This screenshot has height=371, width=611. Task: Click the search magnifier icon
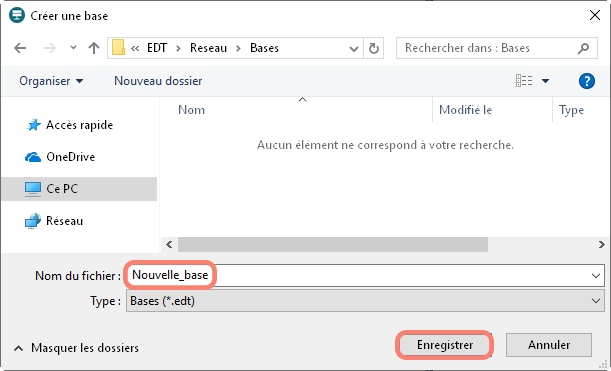583,48
